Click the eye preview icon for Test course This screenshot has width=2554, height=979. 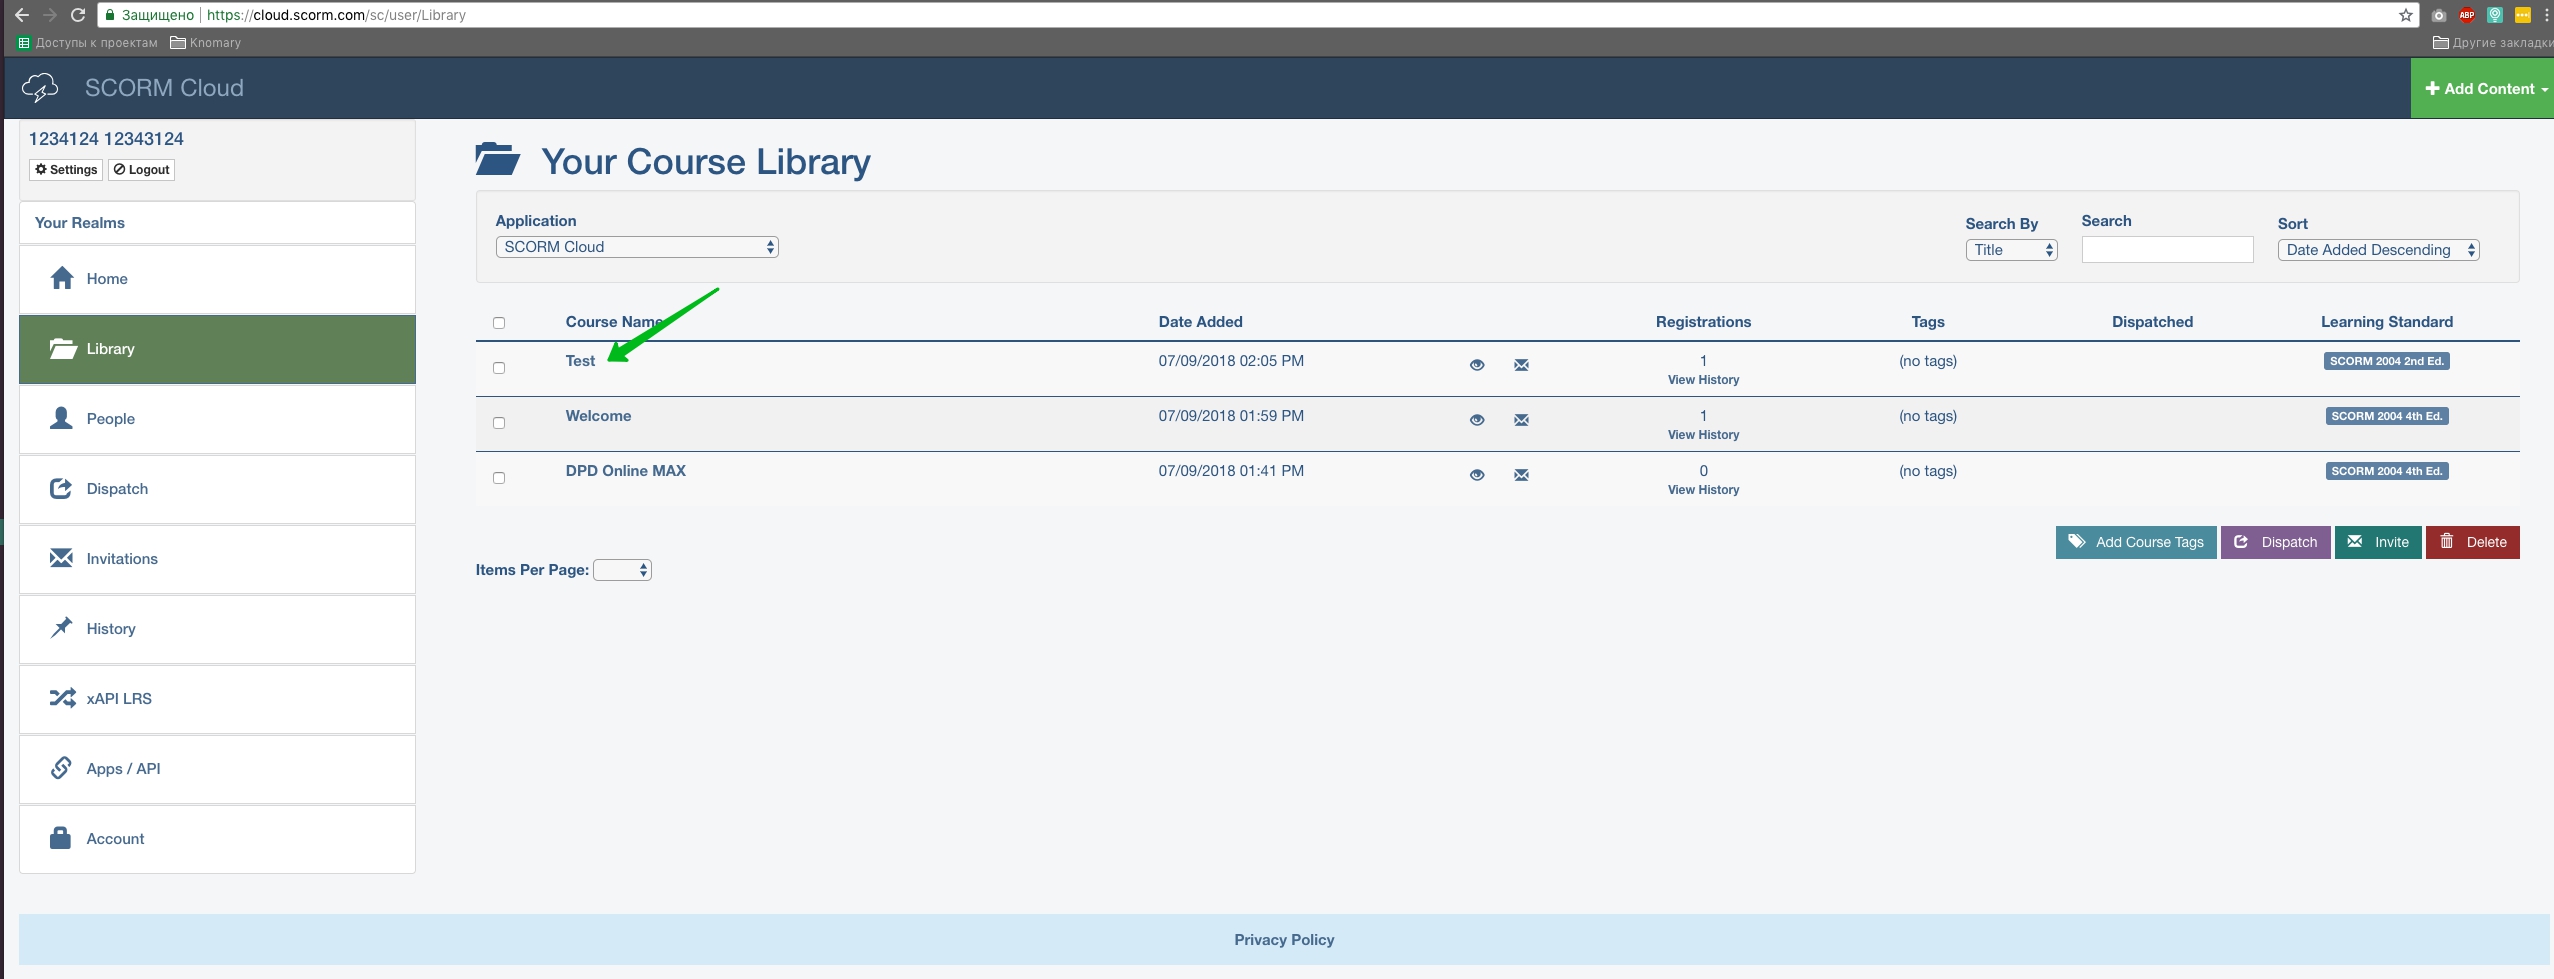[x=1476, y=365]
